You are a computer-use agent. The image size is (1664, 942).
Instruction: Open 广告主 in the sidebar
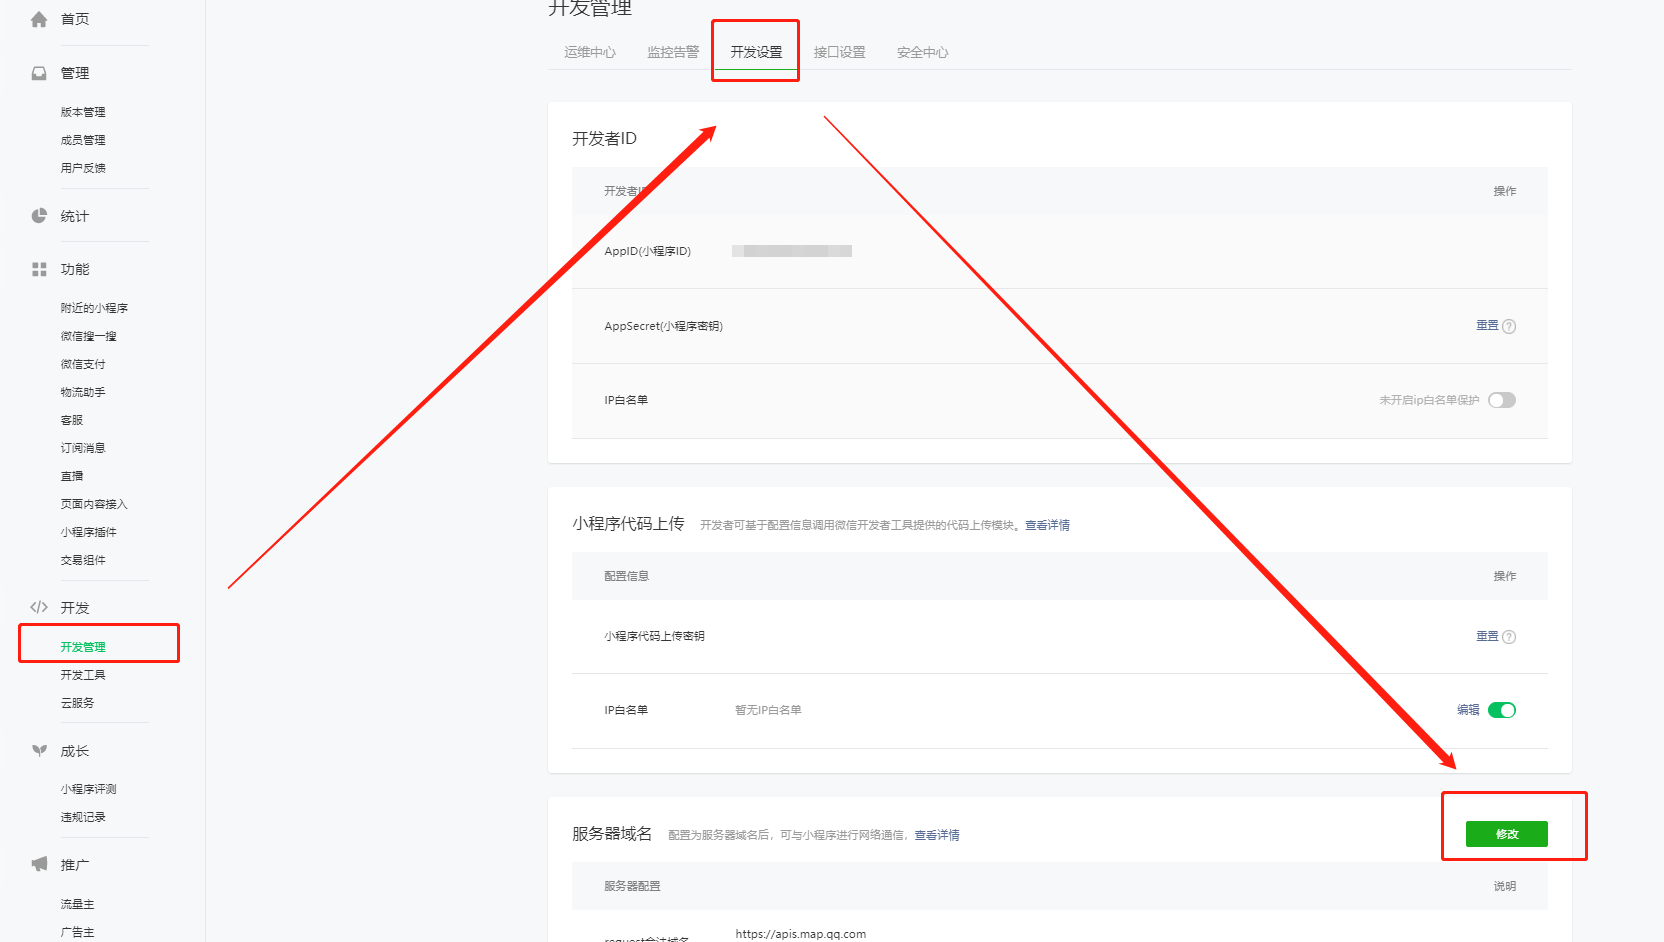point(77,932)
